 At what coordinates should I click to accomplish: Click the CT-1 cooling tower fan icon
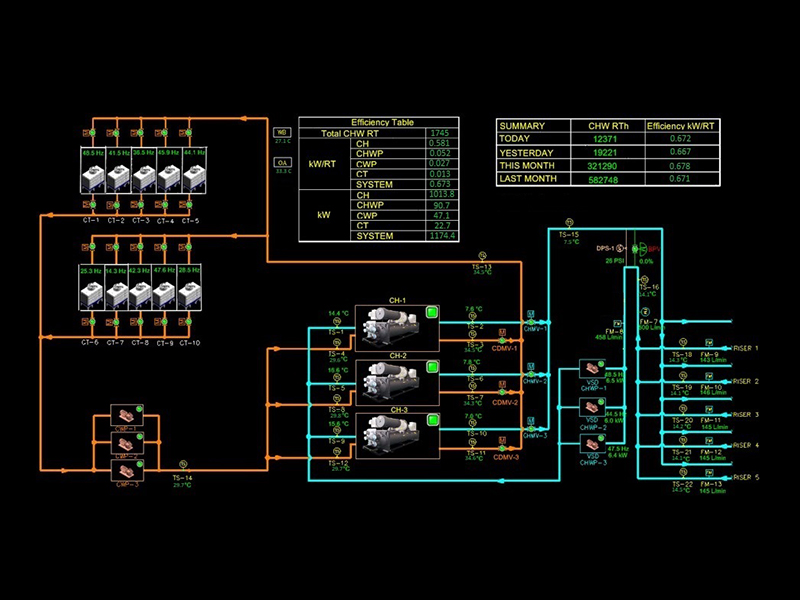pos(93,176)
